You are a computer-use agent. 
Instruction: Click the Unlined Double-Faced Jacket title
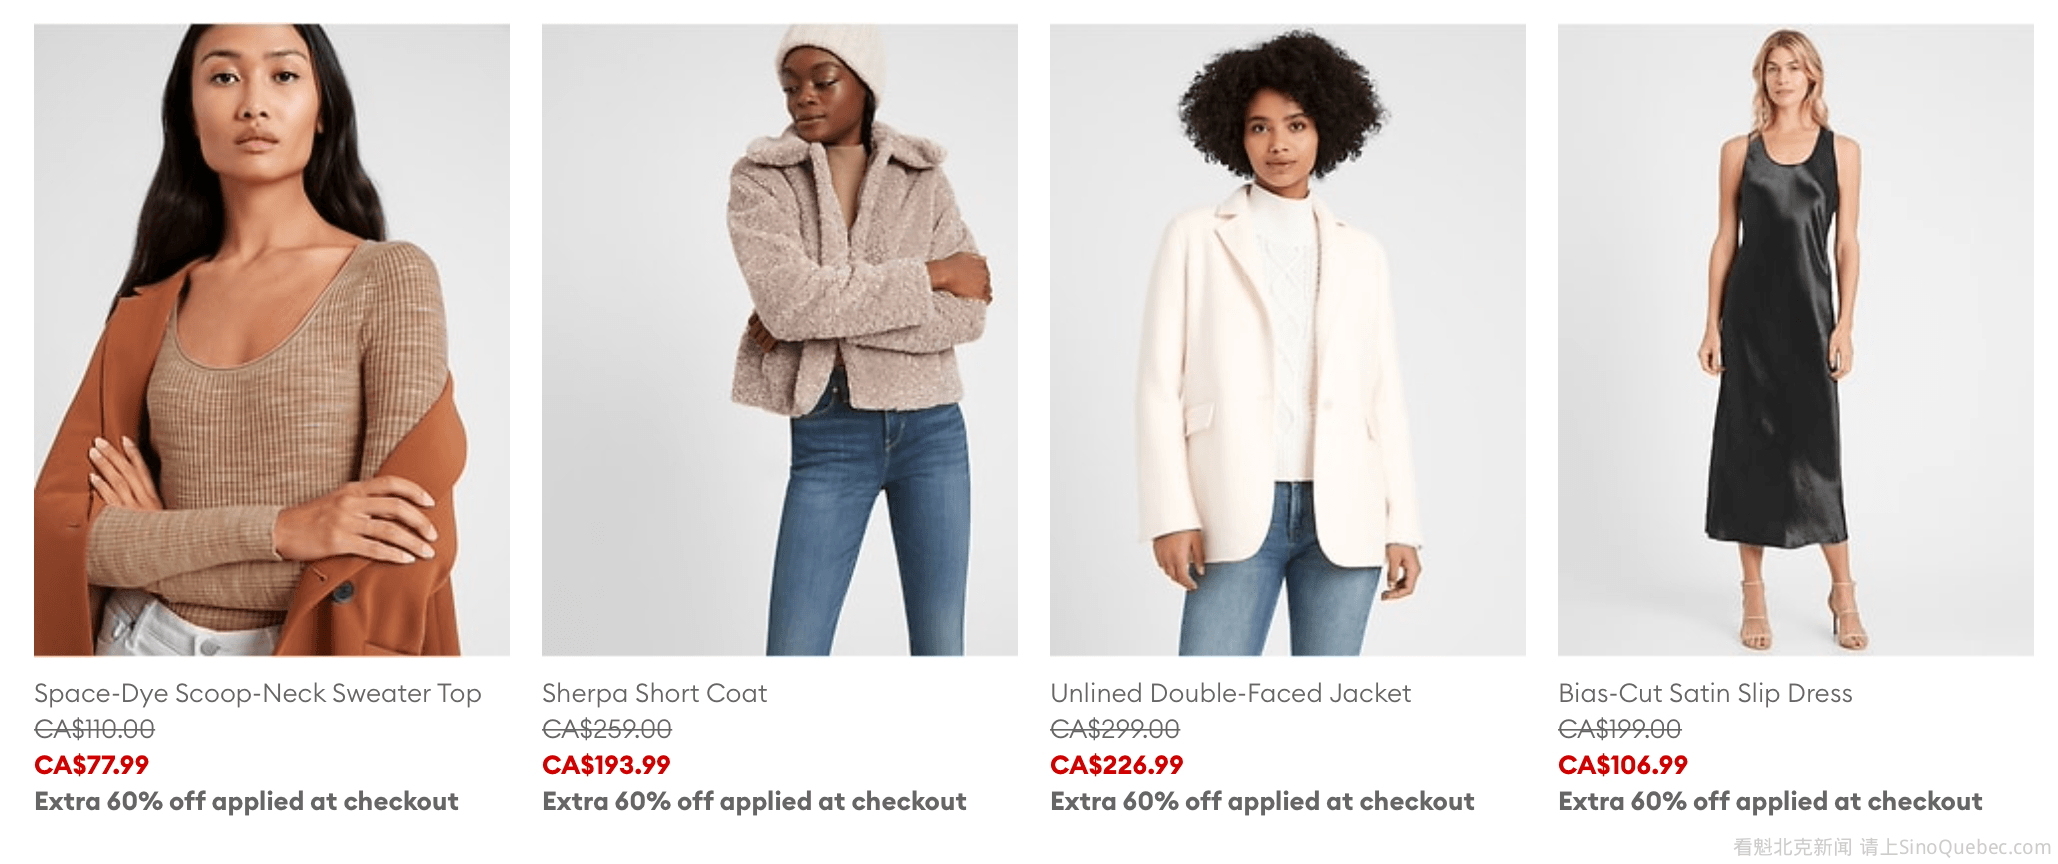1231,693
